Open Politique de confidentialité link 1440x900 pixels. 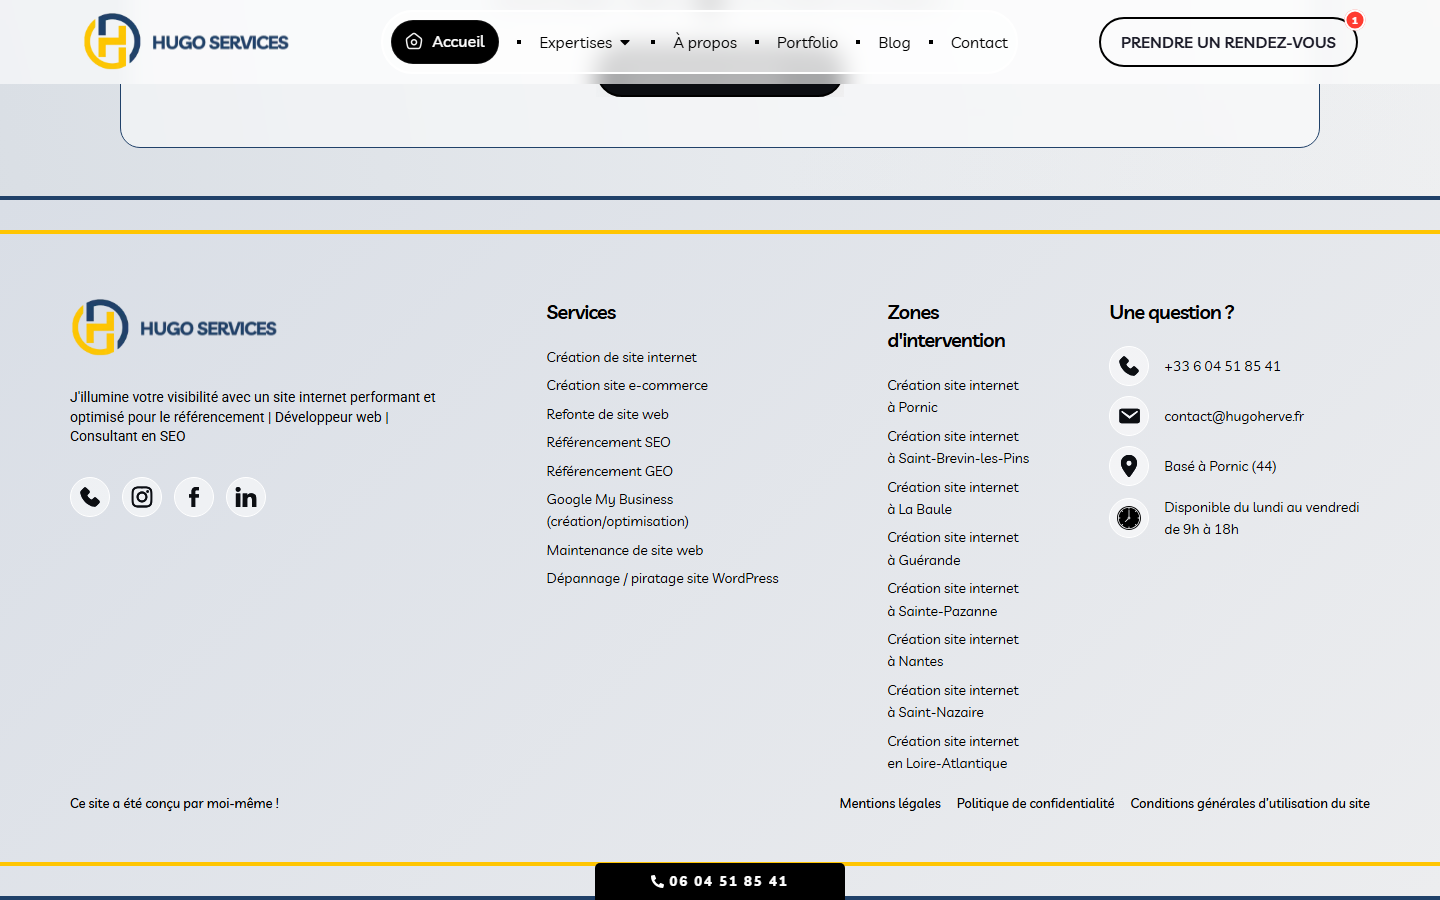click(x=1036, y=803)
